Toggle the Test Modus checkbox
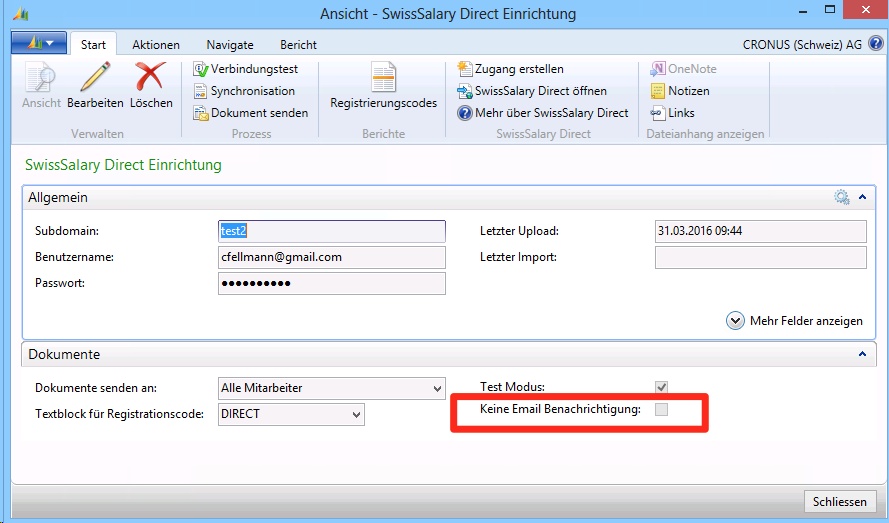The height and width of the screenshot is (523, 889). [661, 387]
